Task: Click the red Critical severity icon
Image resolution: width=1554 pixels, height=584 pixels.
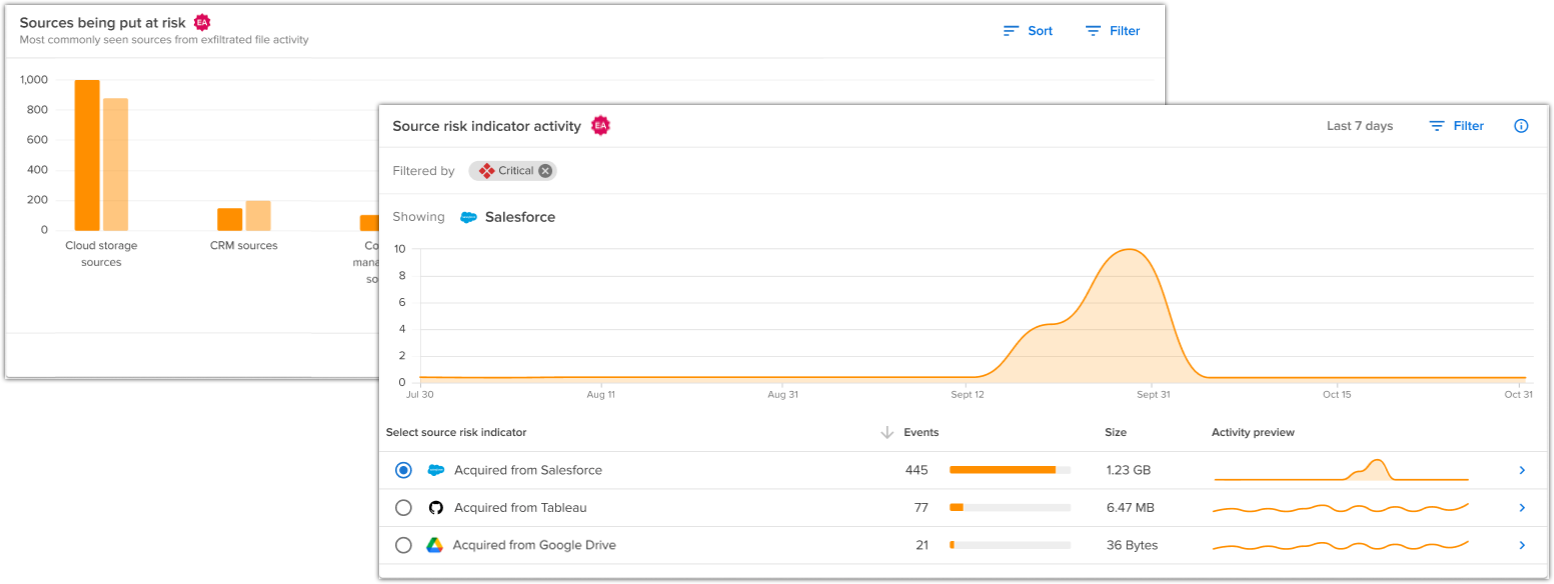Action: (x=487, y=171)
